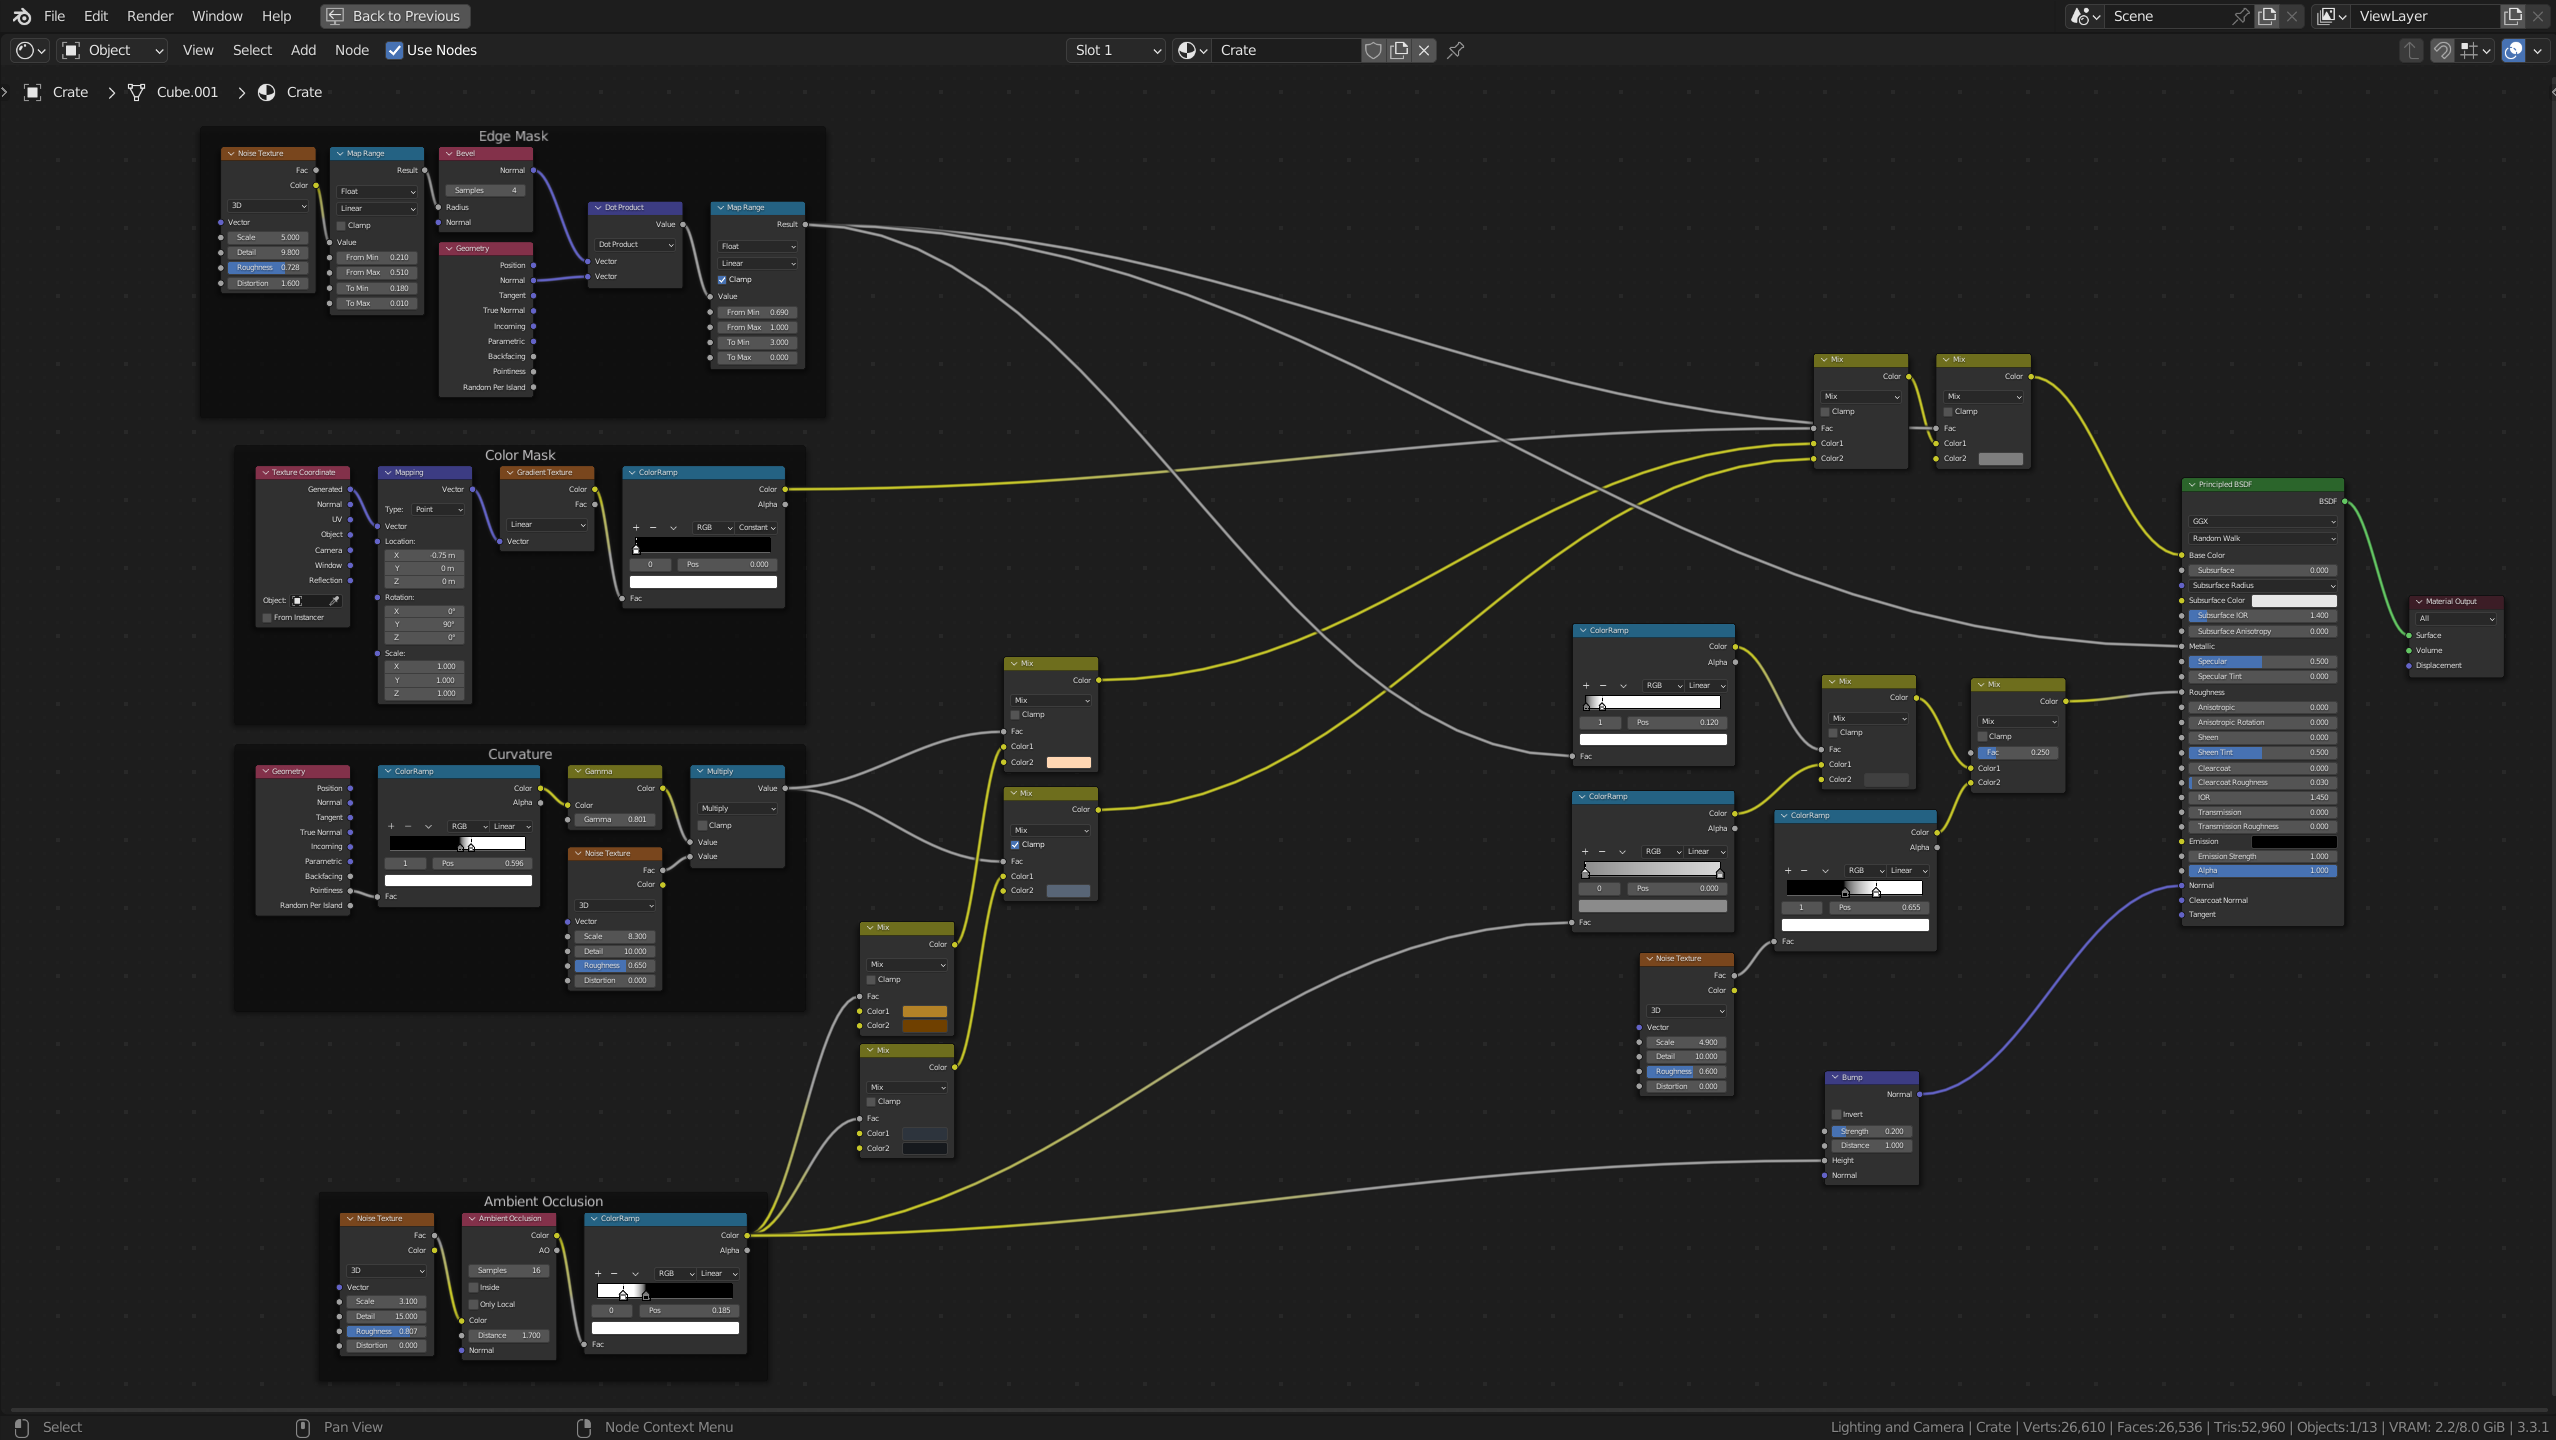
Task: Uncheck Clamp on the Map Range node
Action: click(x=724, y=279)
